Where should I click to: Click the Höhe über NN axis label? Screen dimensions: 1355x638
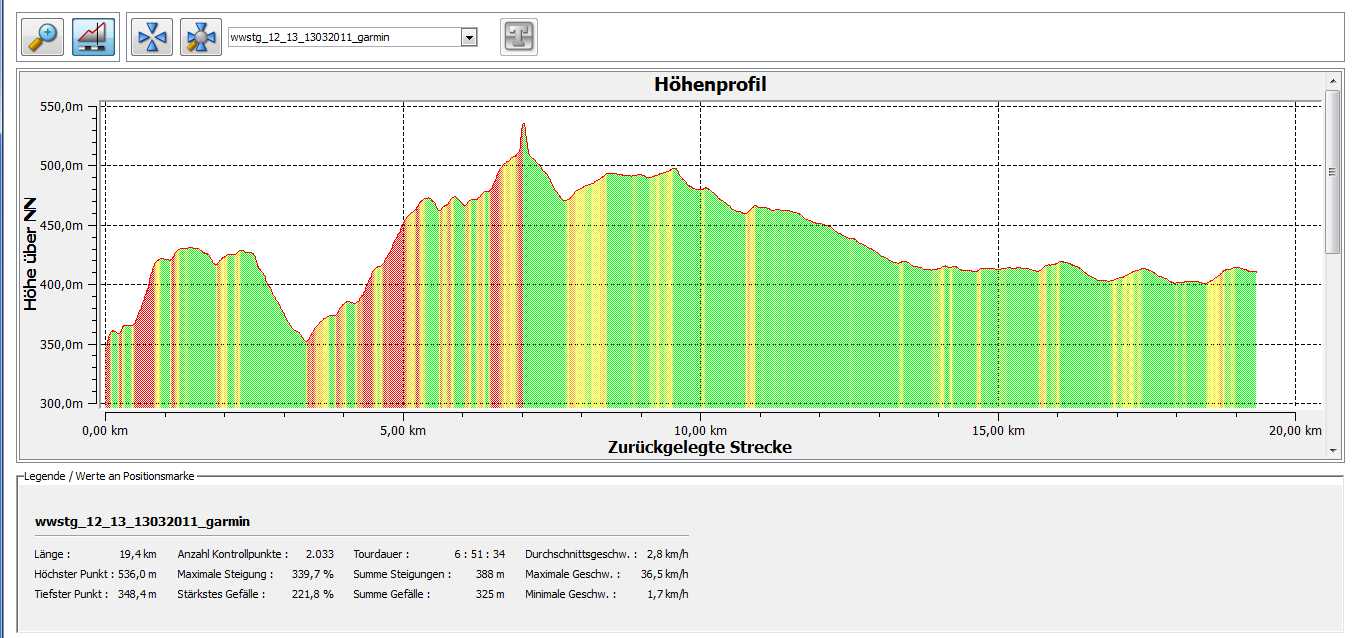click(x=32, y=254)
